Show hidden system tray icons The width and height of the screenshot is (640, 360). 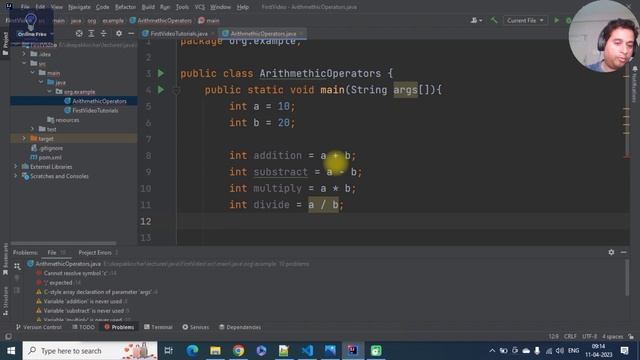tap(492, 351)
